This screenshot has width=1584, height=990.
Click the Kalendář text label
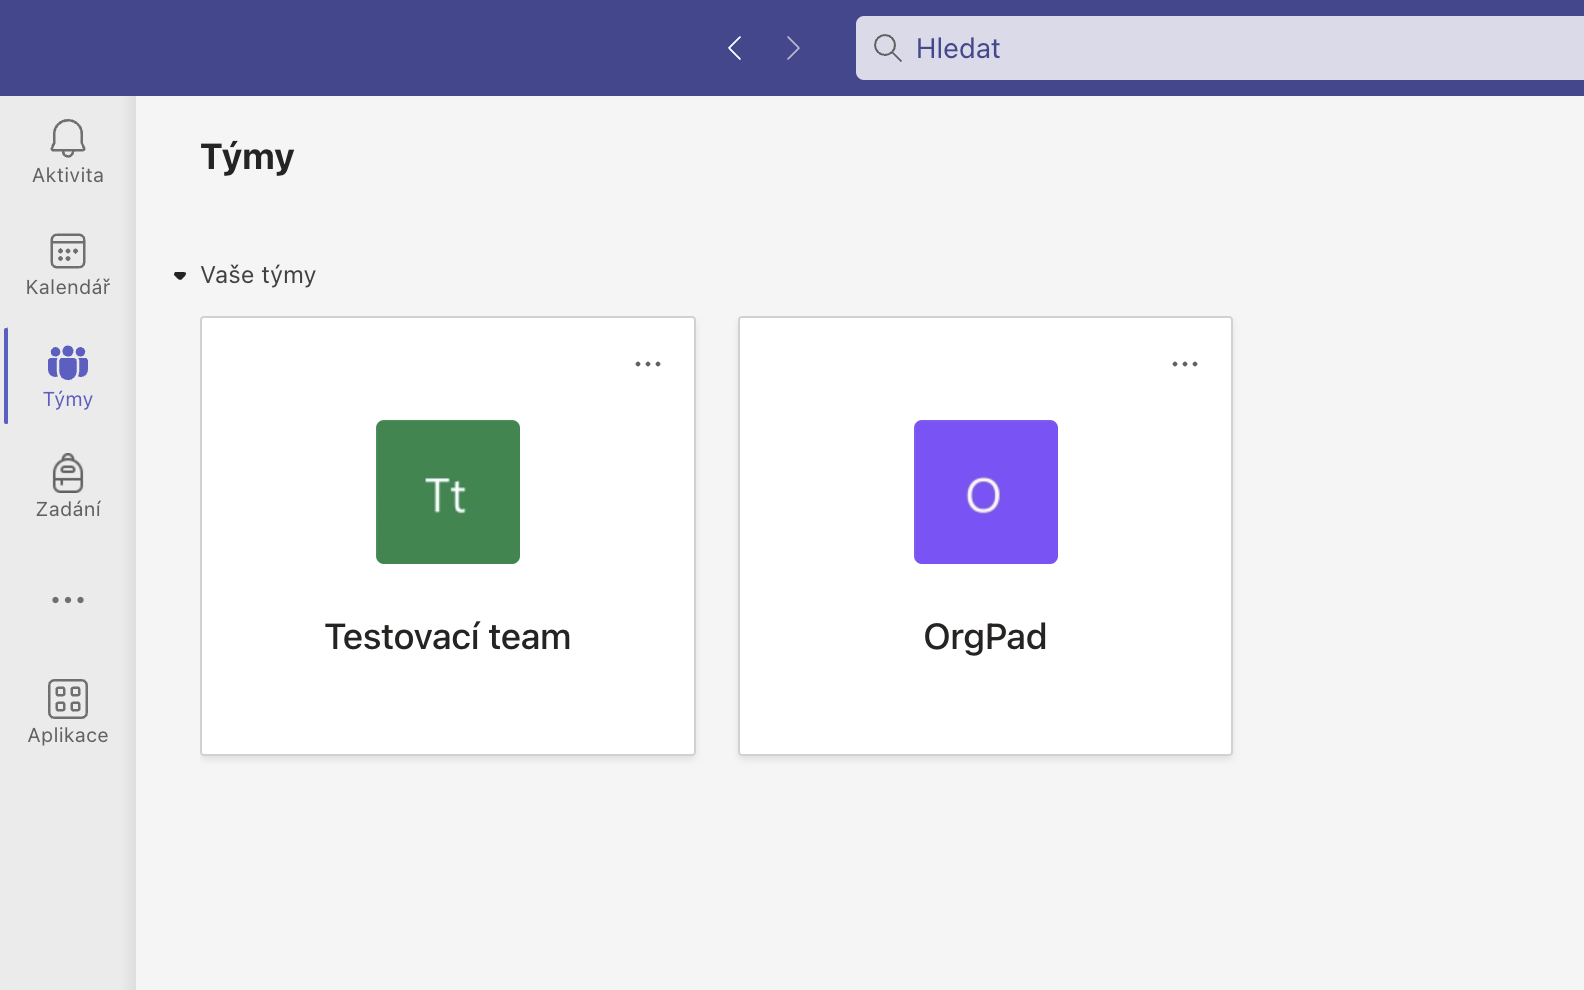click(x=68, y=288)
